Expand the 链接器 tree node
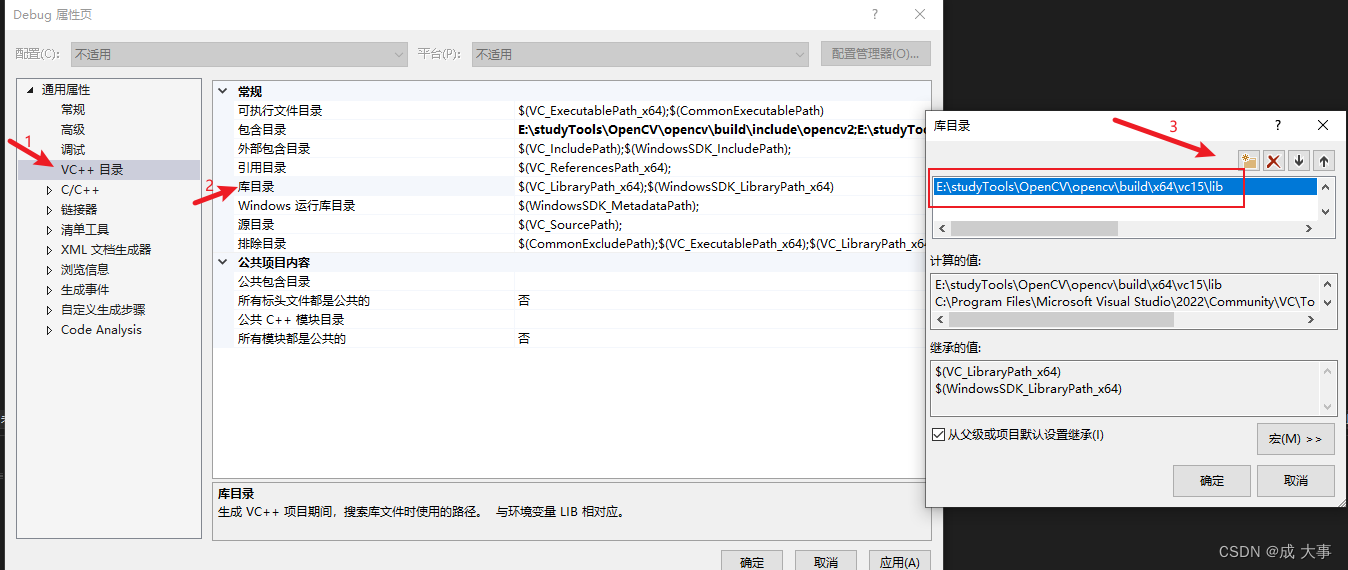 tap(50, 210)
